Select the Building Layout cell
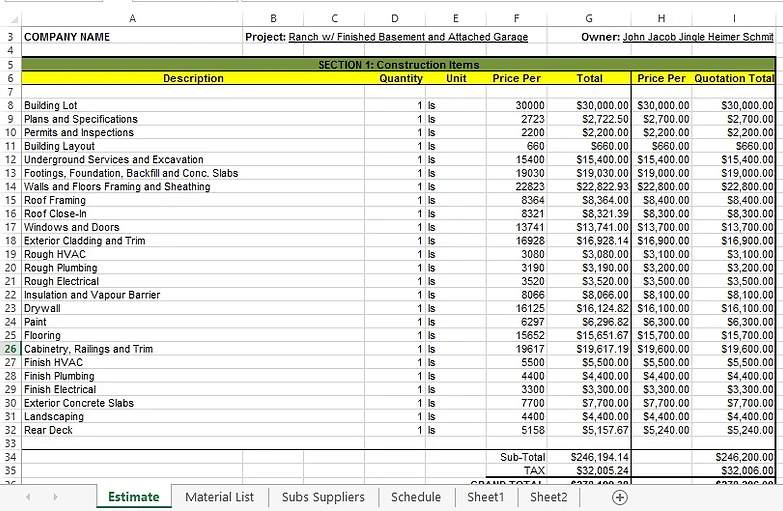Viewport: 783px width, 511px height. click(193, 146)
